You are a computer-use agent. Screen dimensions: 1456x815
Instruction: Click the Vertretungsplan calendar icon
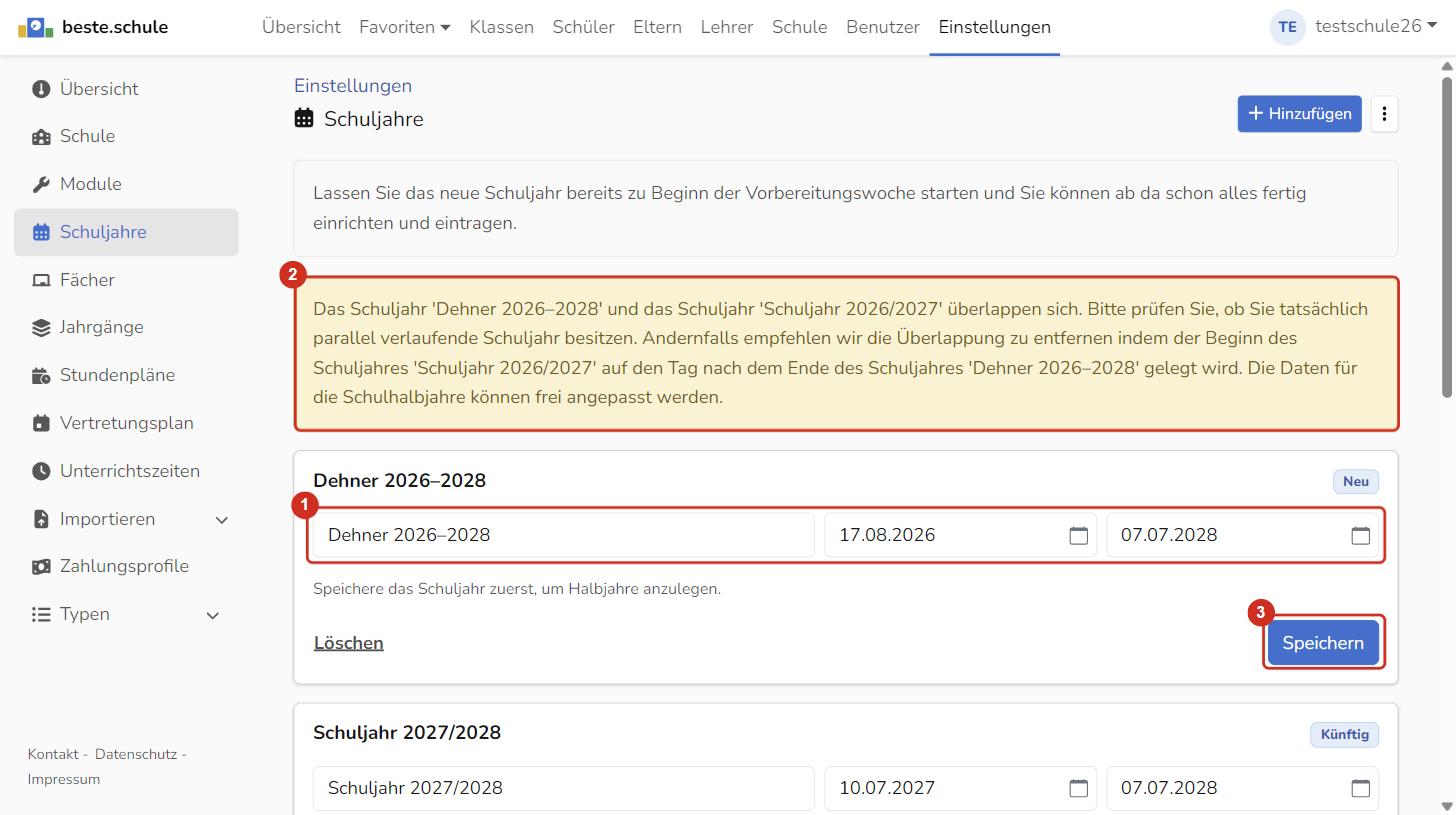coord(41,424)
